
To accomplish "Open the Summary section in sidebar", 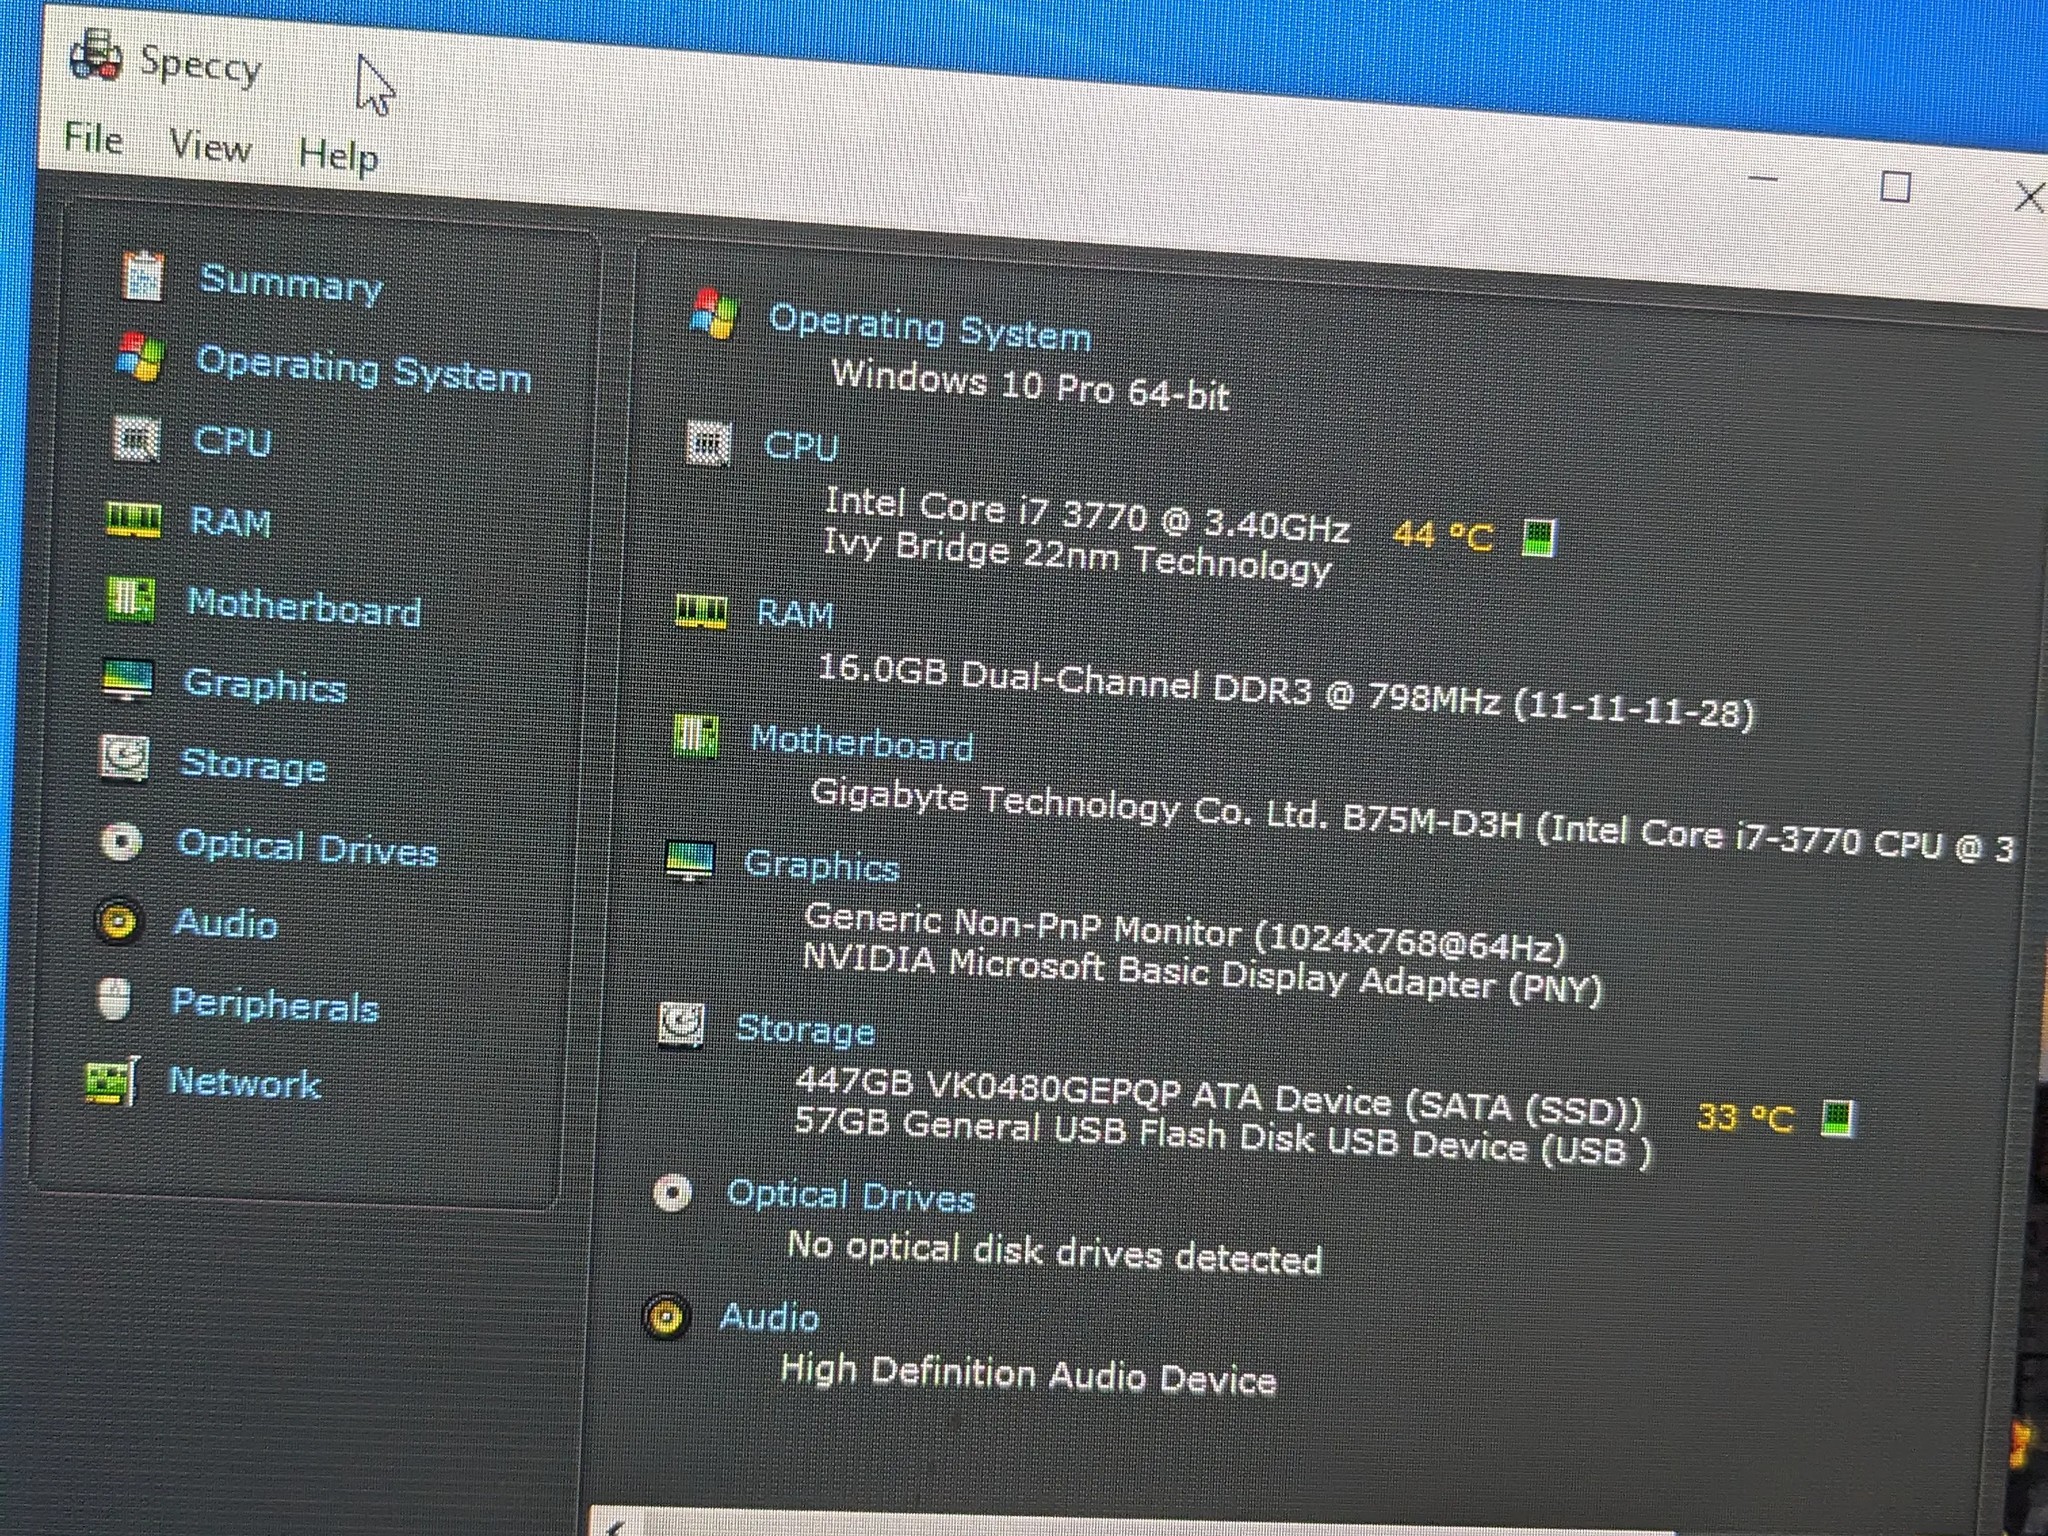I will pos(291,283).
